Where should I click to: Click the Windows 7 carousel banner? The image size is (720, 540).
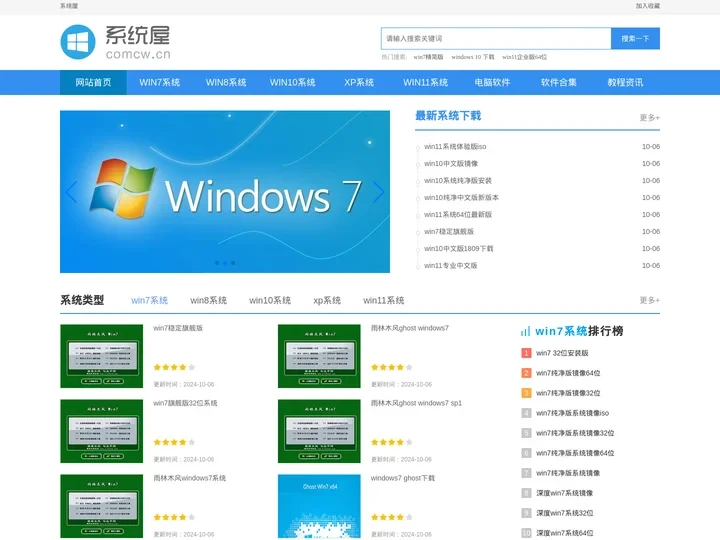click(225, 192)
